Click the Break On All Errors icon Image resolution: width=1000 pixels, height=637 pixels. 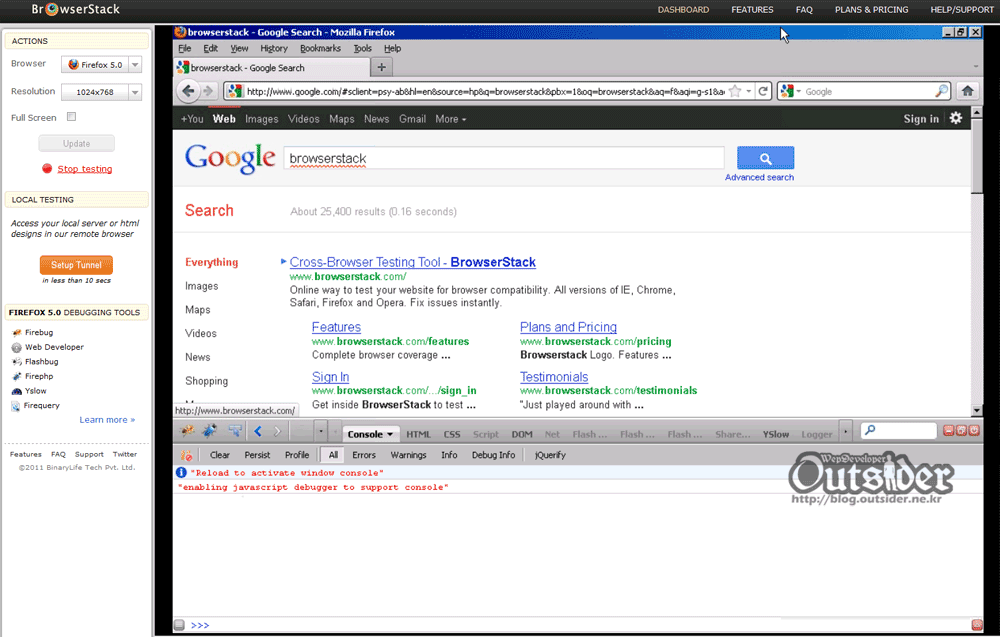[x=186, y=455]
